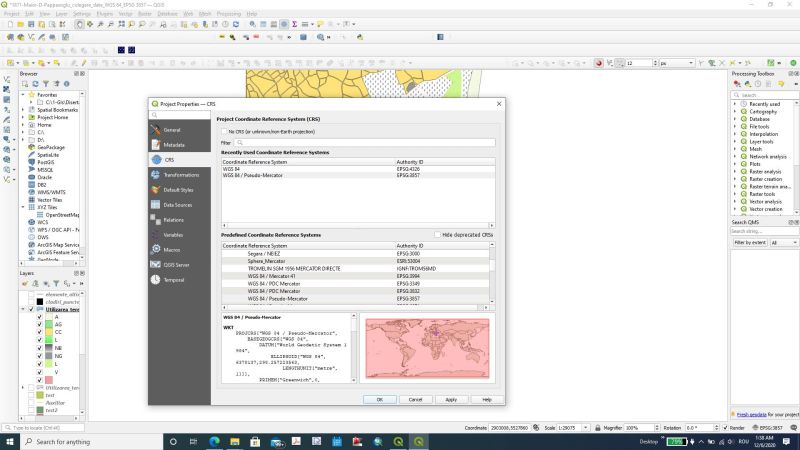Open the Statistical Summary sigma icon
Viewport: 800px width, 450px height.
pos(294,24)
